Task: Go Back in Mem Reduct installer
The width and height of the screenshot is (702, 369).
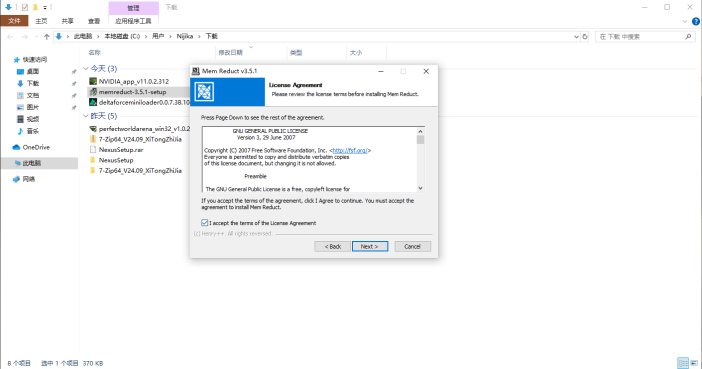Action: (x=332, y=246)
